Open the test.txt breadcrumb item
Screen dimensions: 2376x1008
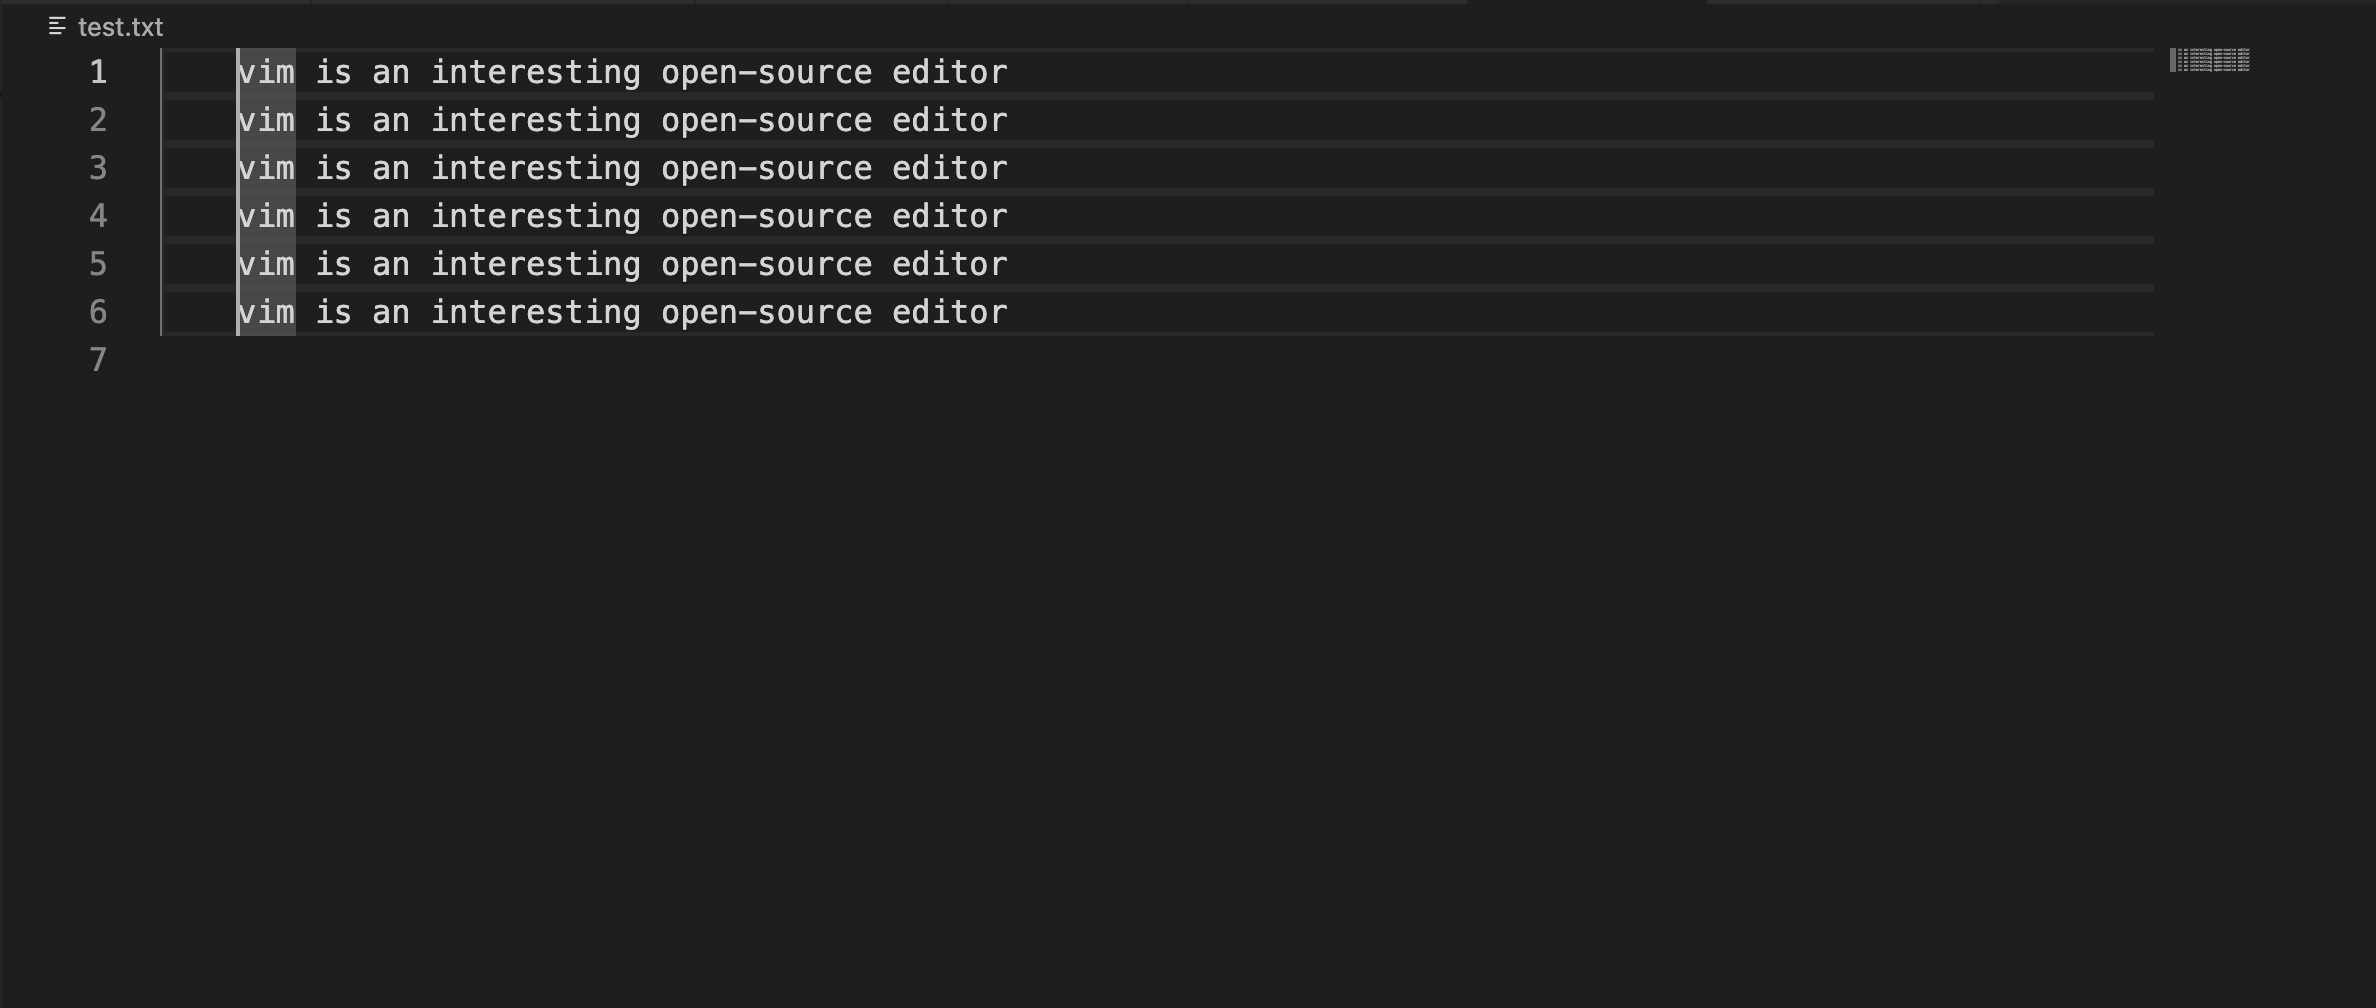click(x=120, y=27)
